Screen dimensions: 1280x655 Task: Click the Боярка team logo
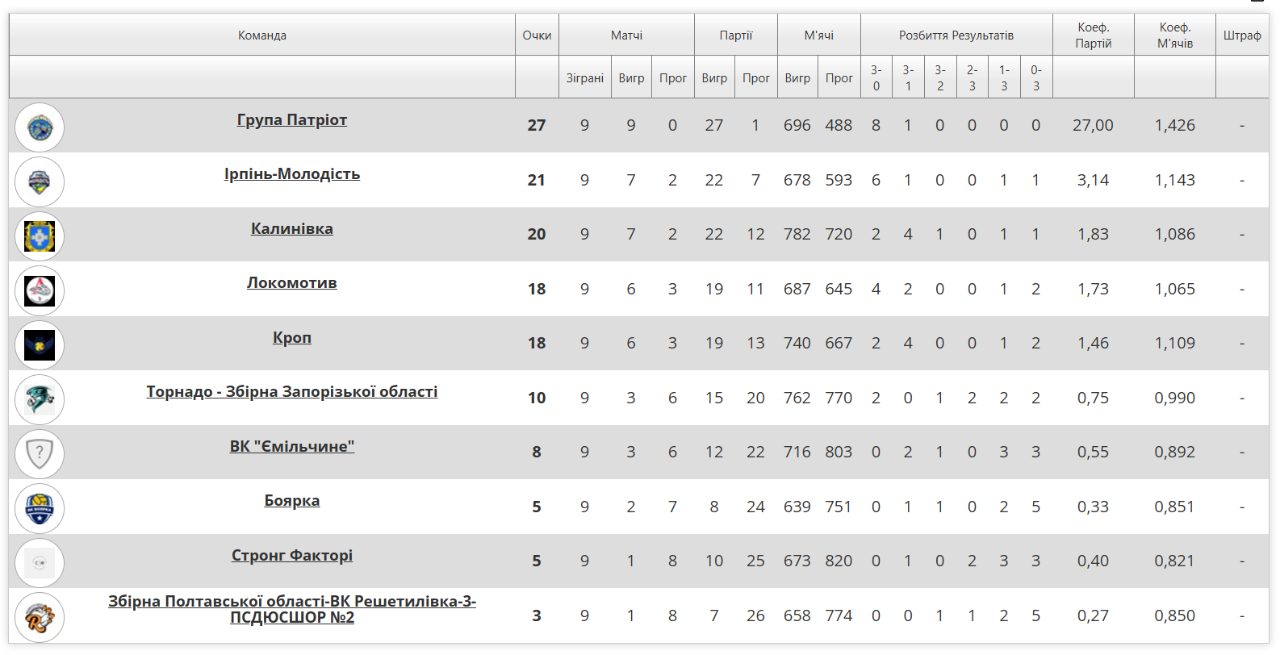(x=40, y=508)
